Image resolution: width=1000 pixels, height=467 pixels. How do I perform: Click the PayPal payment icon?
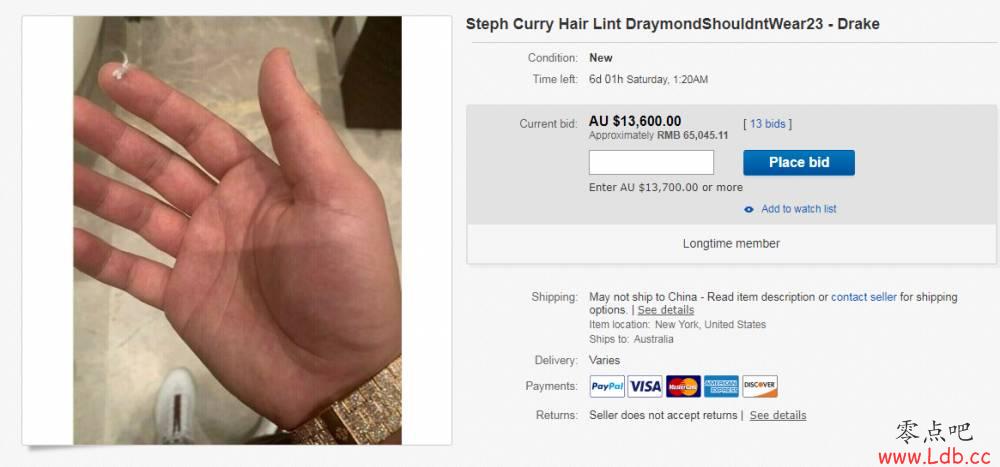(607, 386)
